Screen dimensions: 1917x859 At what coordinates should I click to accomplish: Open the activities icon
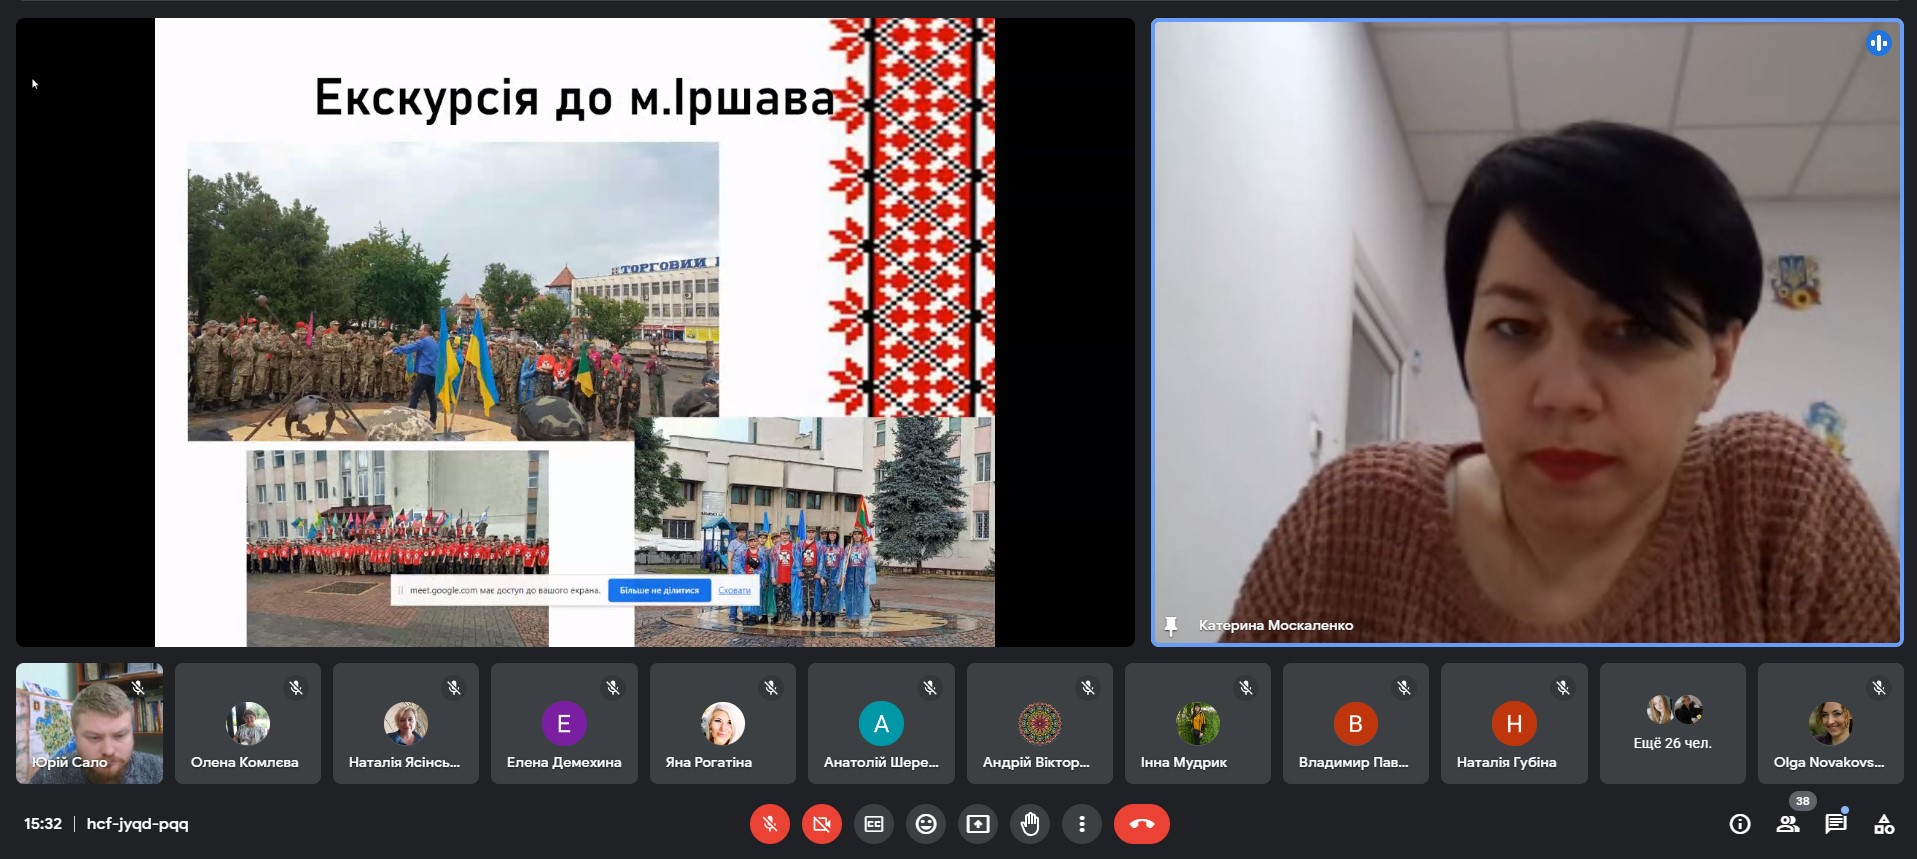(x=1884, y=824)
